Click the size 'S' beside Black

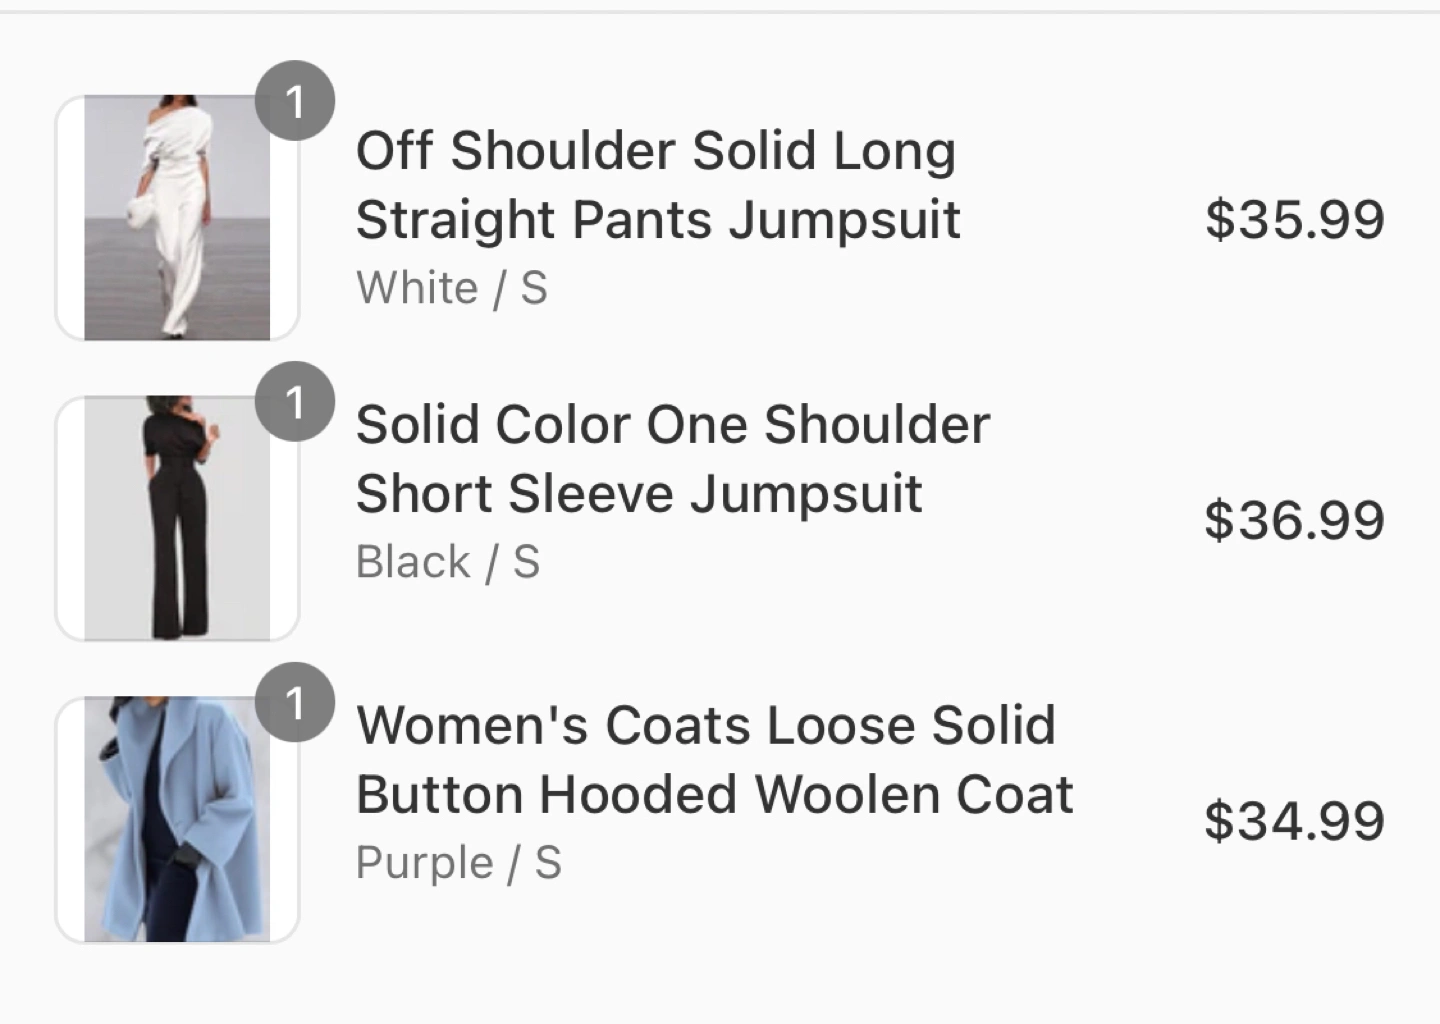(527, 562)
